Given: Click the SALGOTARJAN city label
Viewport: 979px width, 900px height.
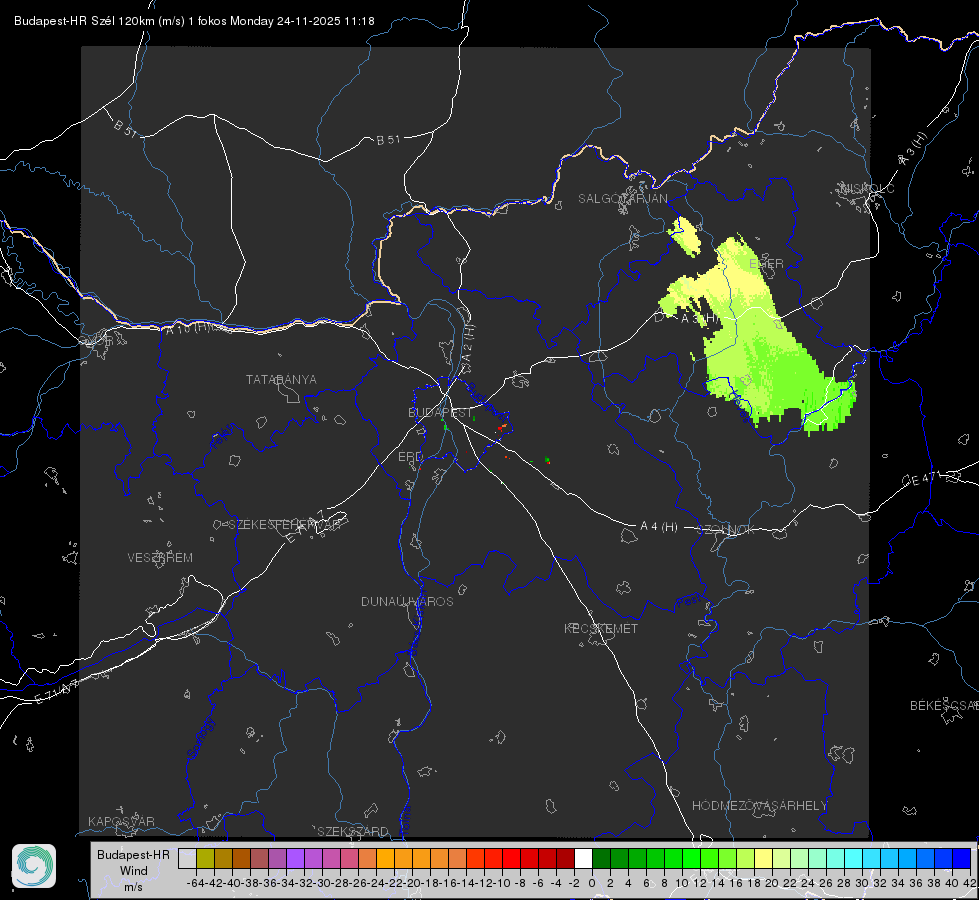Looking at the screenshot, I should pos(622,199).
